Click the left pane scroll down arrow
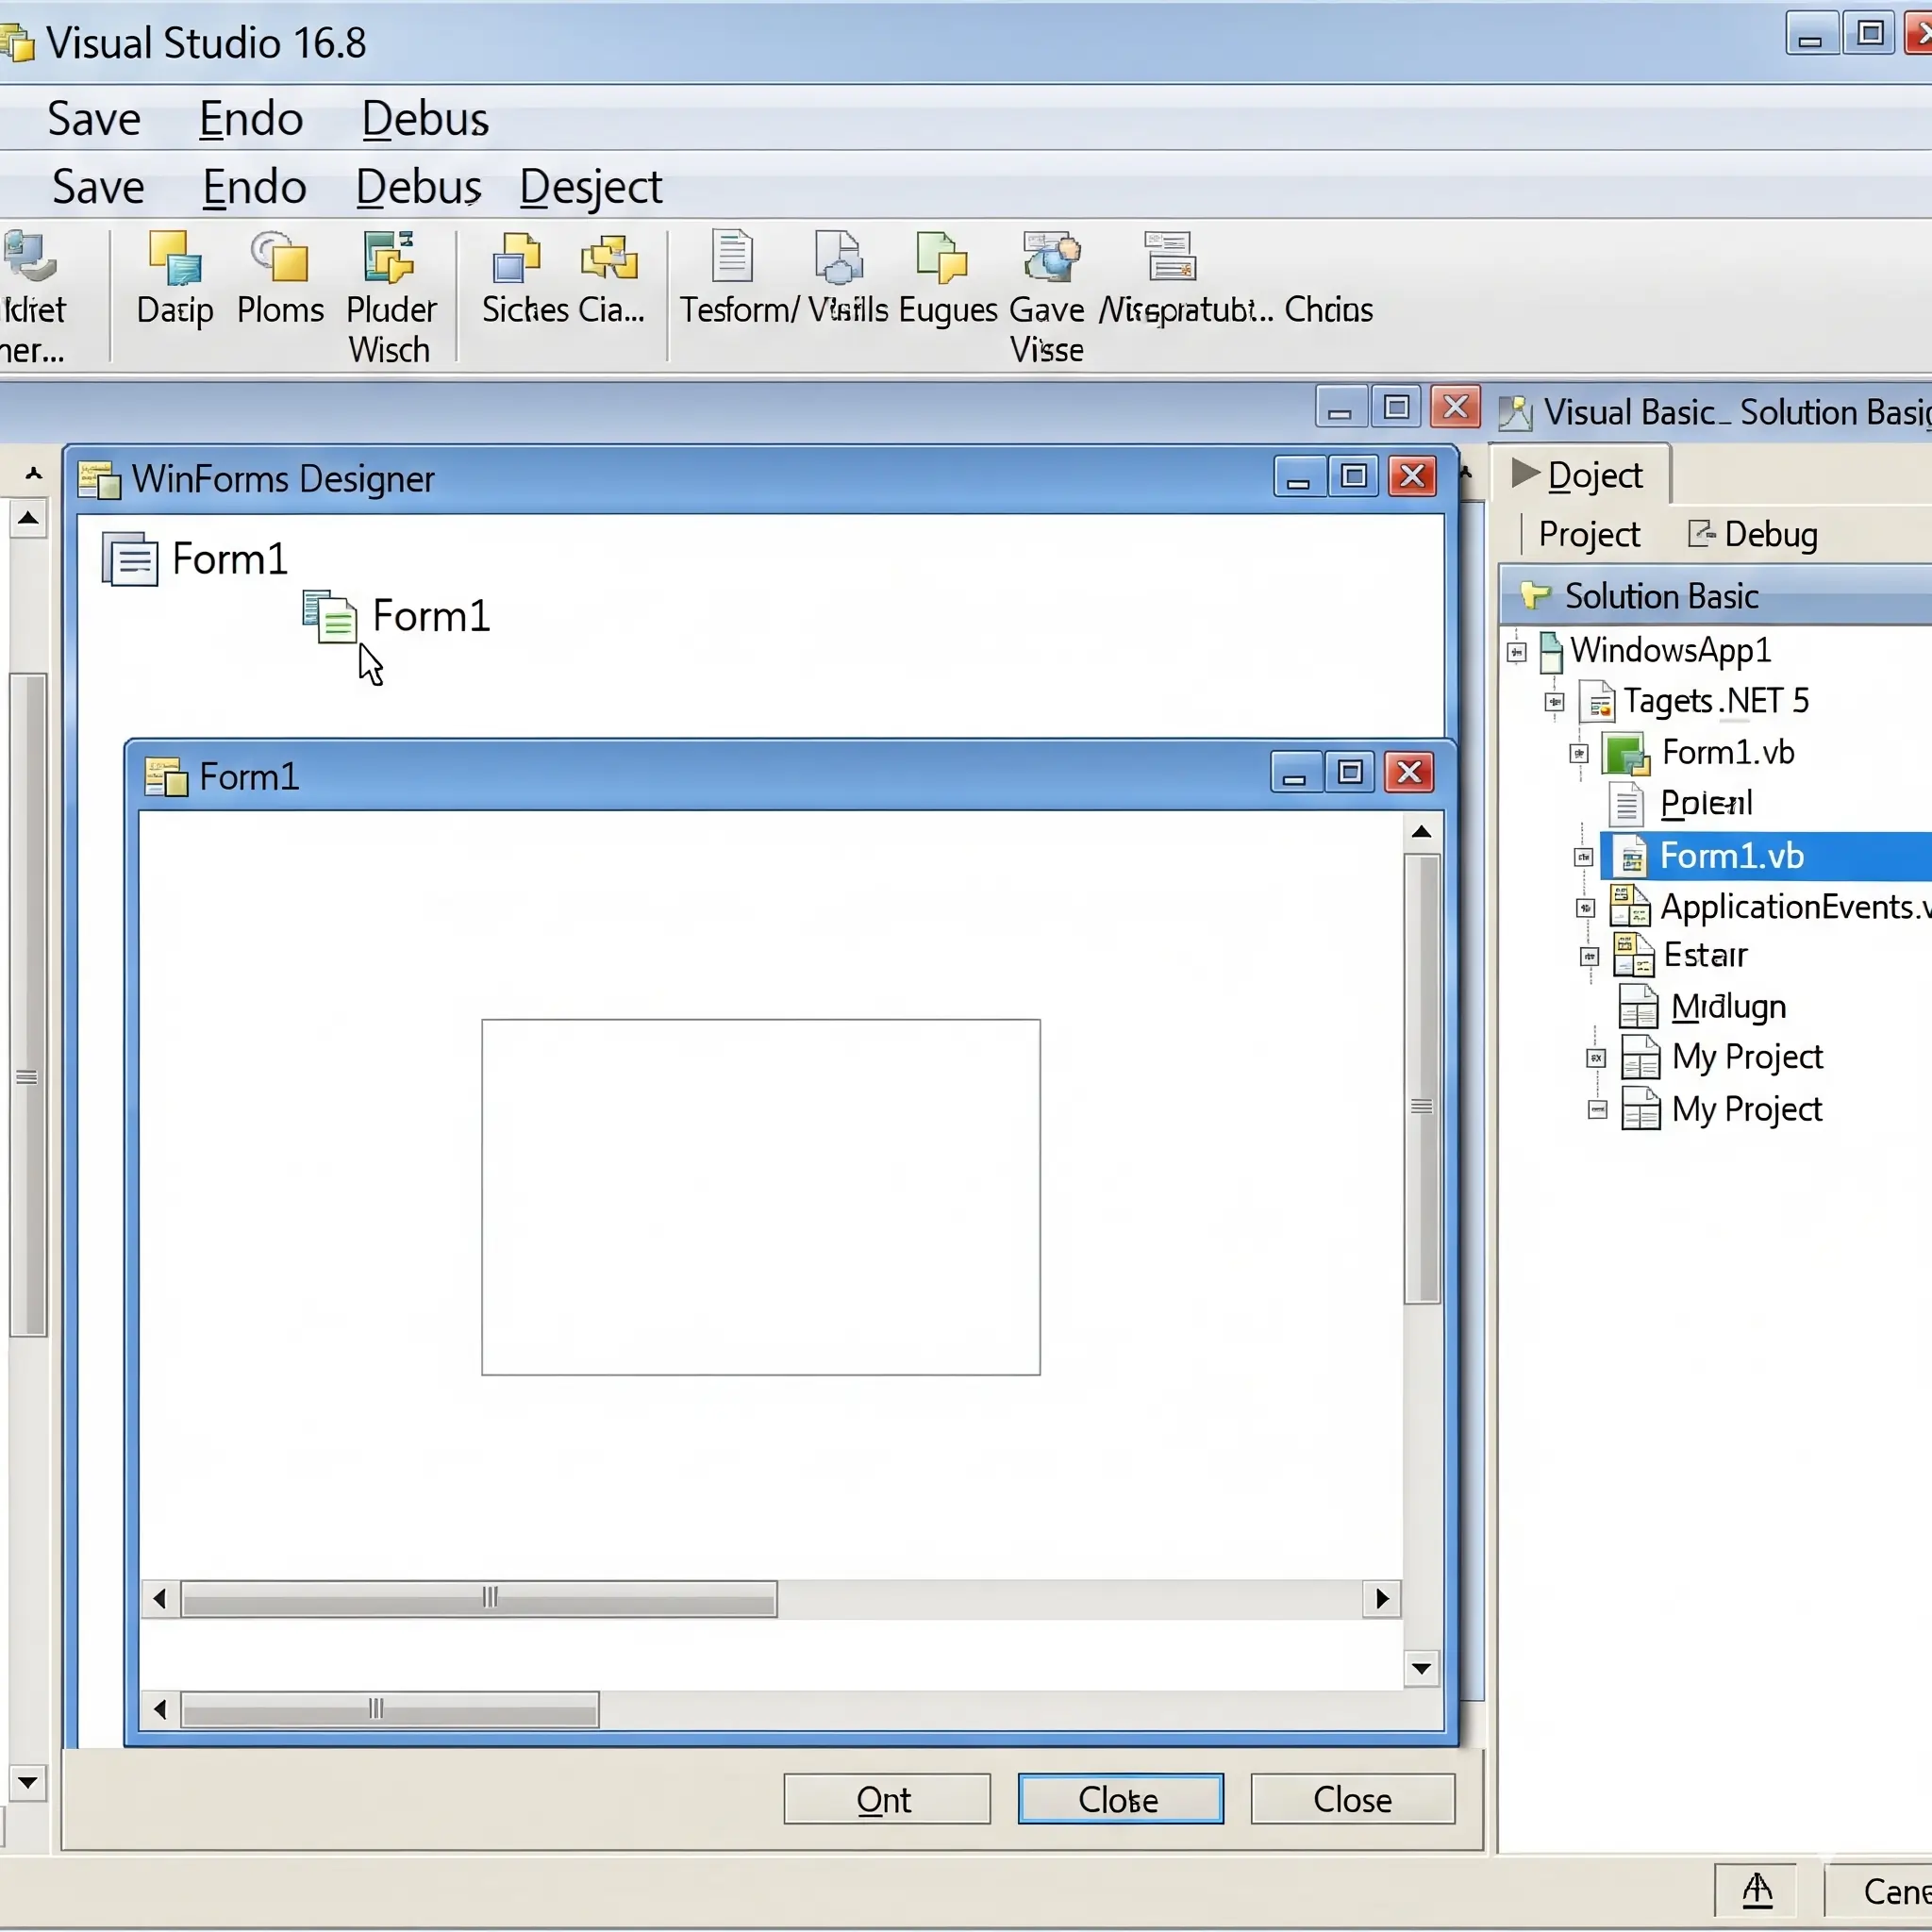 [28, 1783]
